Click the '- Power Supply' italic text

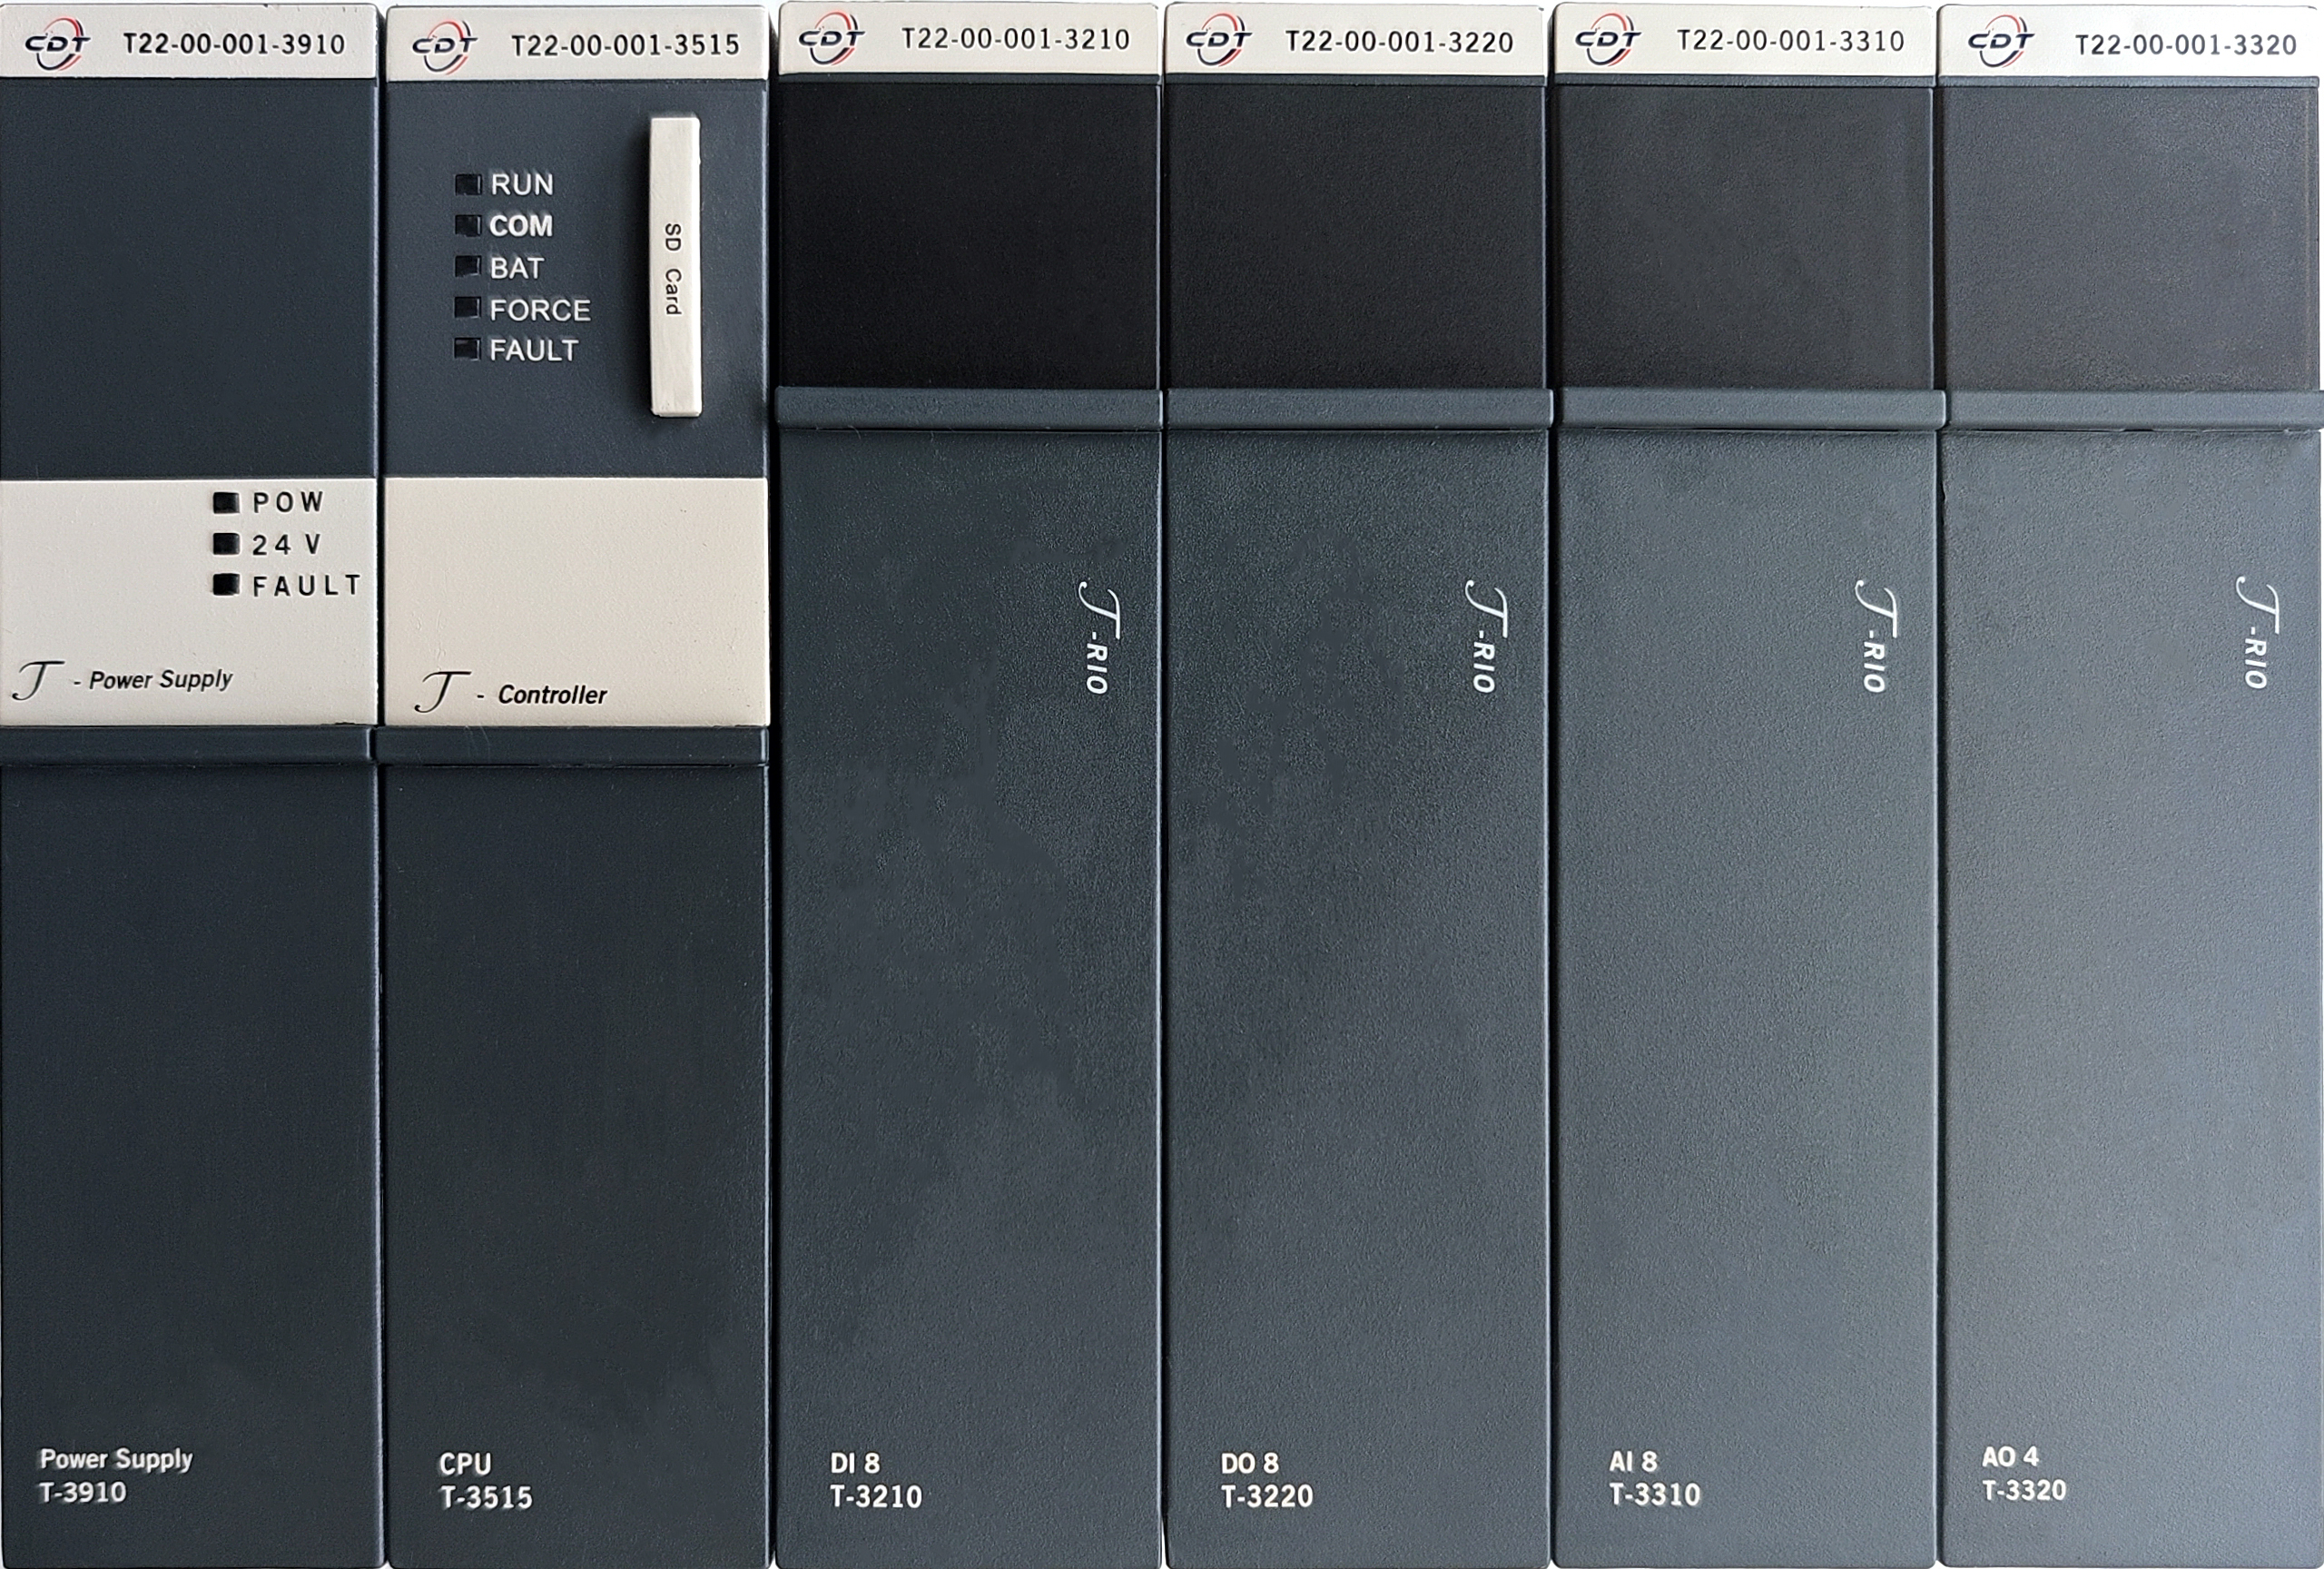[152, 681]
